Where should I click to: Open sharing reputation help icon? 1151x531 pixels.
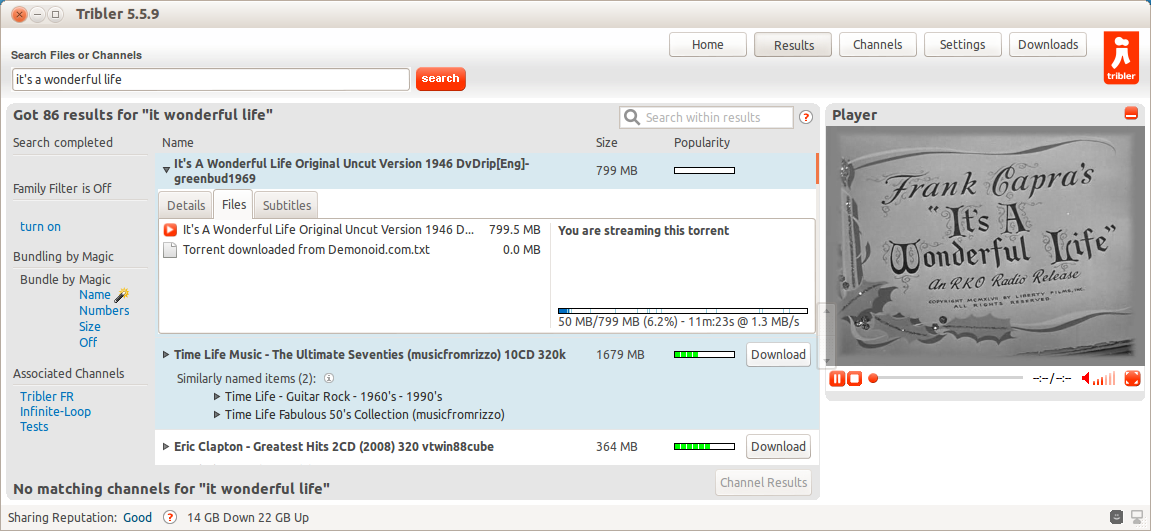[x=170, y=518]
